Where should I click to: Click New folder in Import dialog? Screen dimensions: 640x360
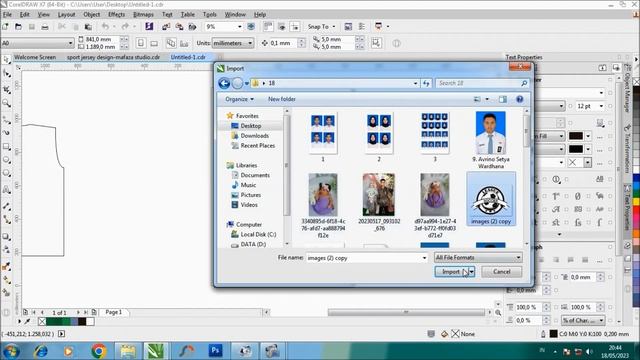pyautogui.click(x=282, y=99)
